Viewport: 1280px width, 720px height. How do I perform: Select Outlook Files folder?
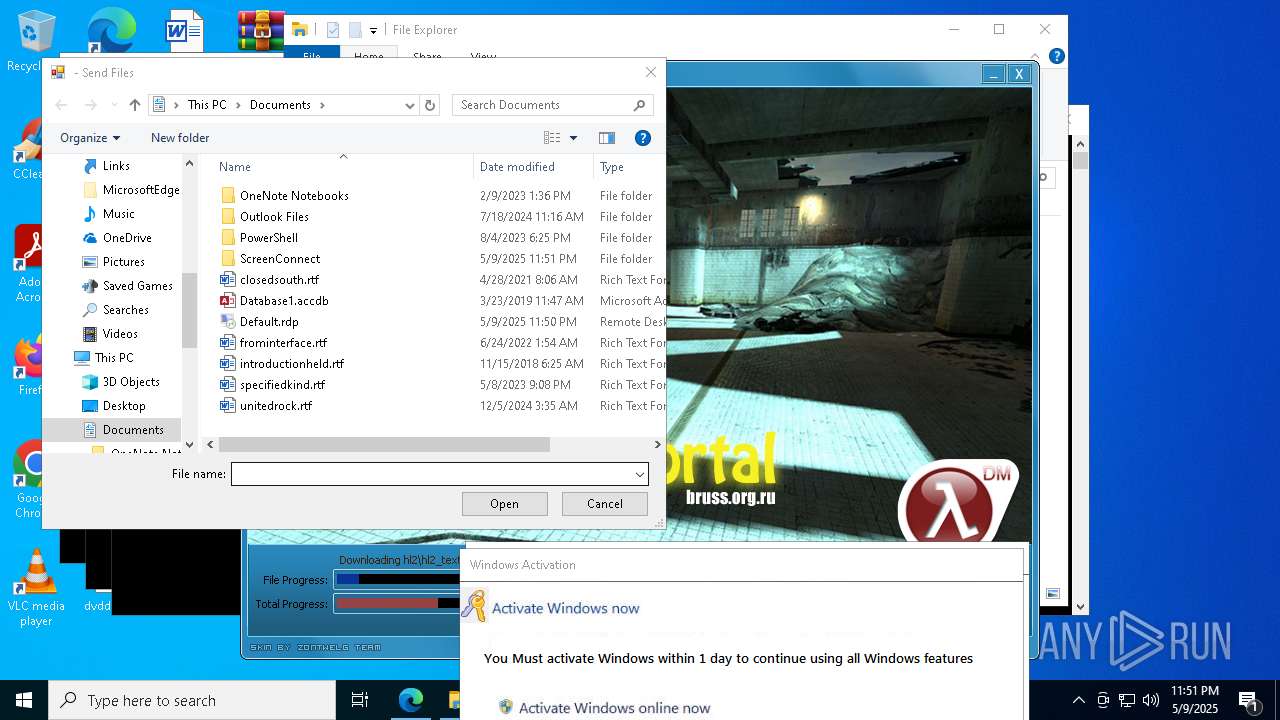(x=274, y=217)
